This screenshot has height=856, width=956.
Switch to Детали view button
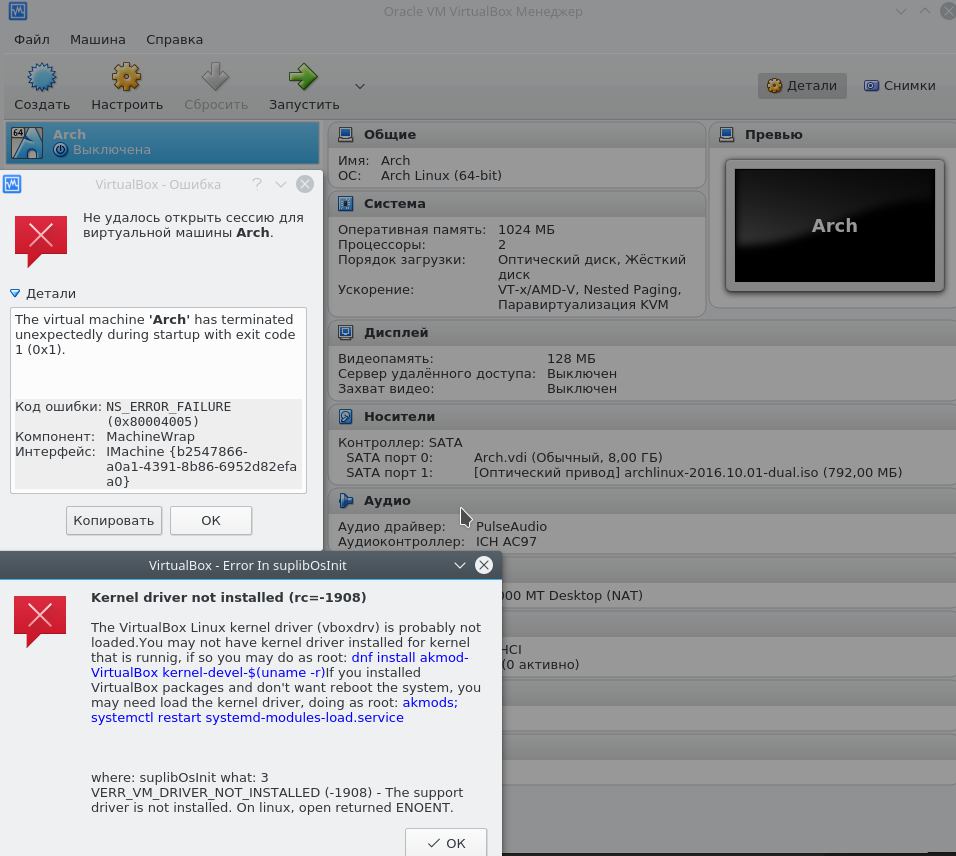[x=802, y=85]
